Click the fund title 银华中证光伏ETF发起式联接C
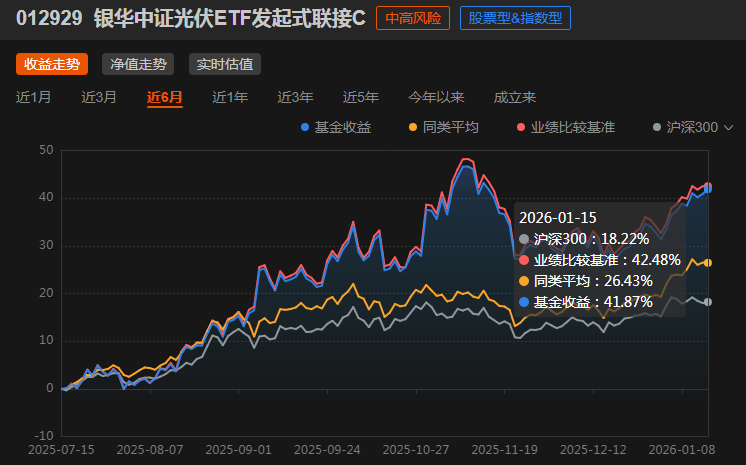Screen dimensions: 746x465 [x=230, y=18]
